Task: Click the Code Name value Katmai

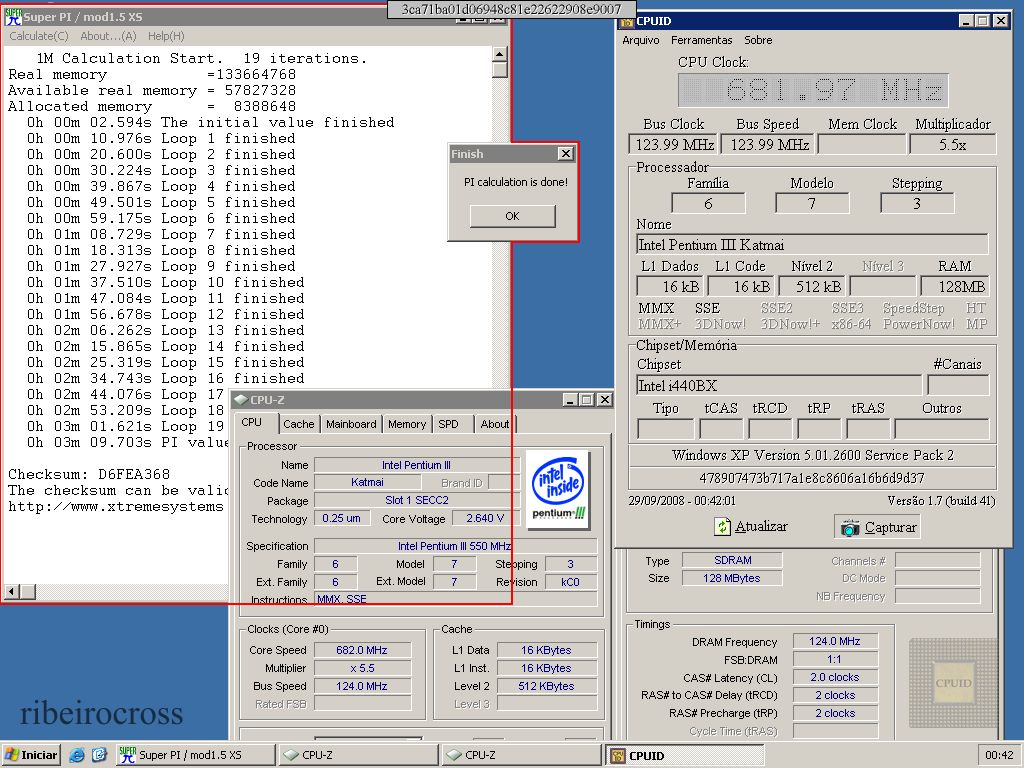Action: click(x=367, y=482)
